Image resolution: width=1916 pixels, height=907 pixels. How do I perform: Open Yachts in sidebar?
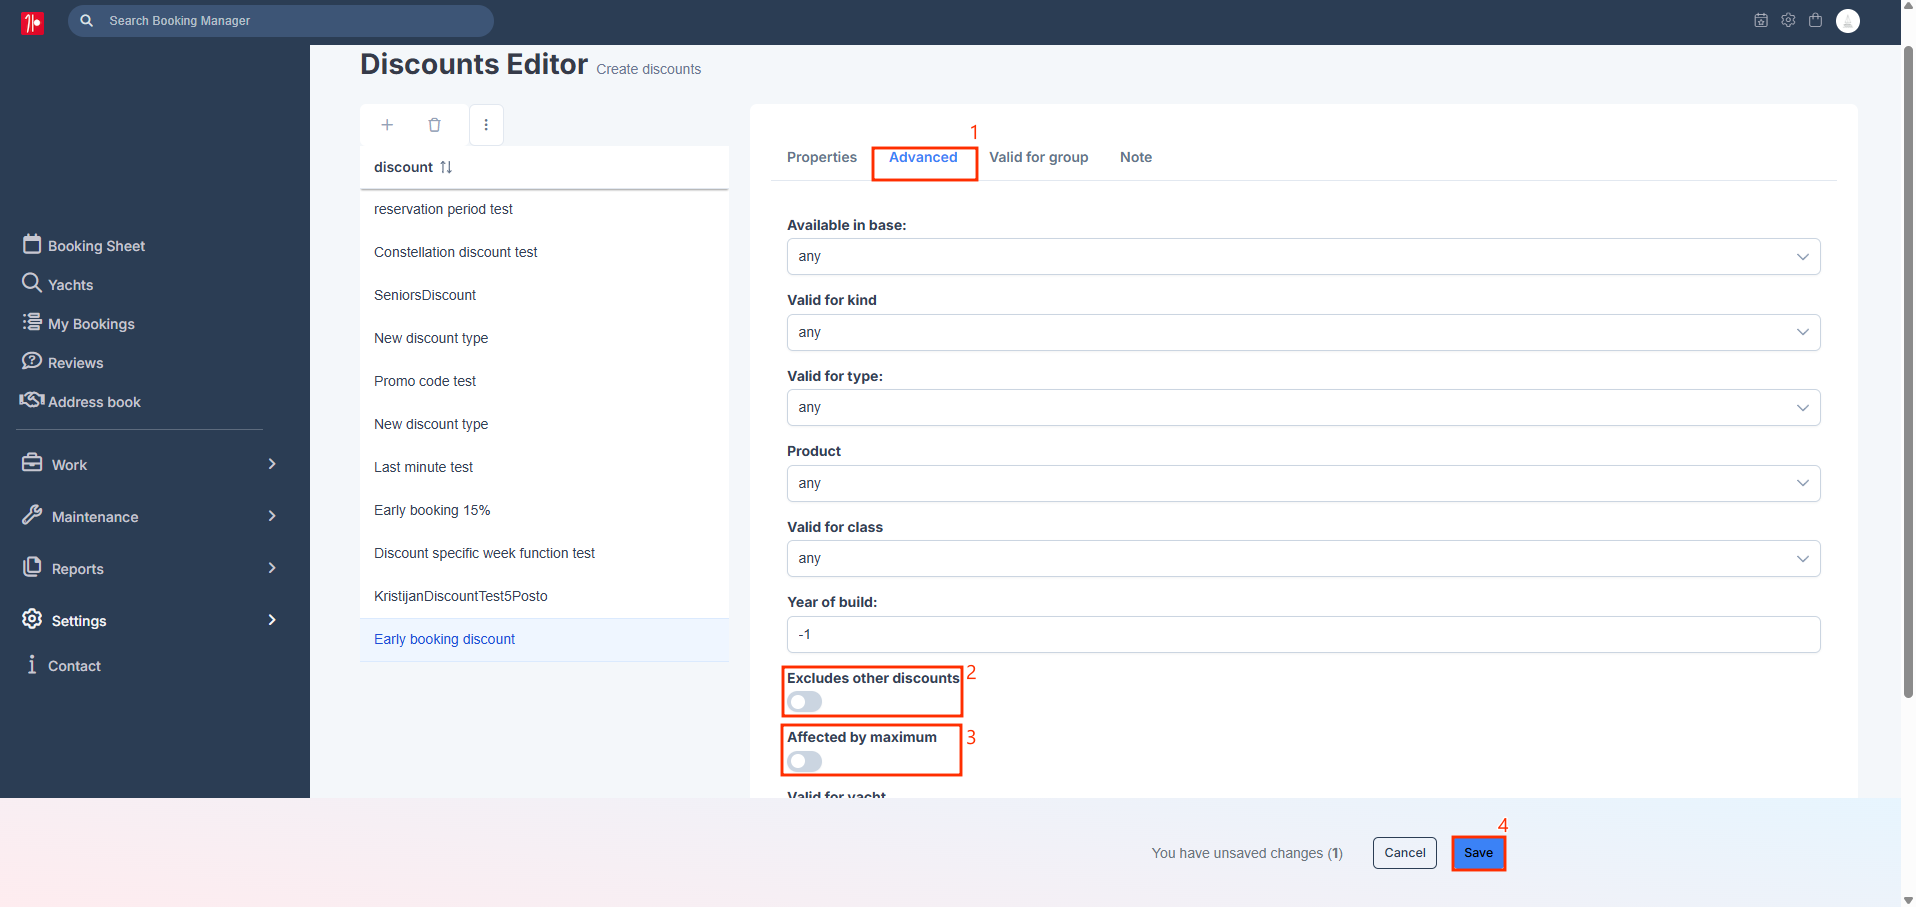[70, 285]
